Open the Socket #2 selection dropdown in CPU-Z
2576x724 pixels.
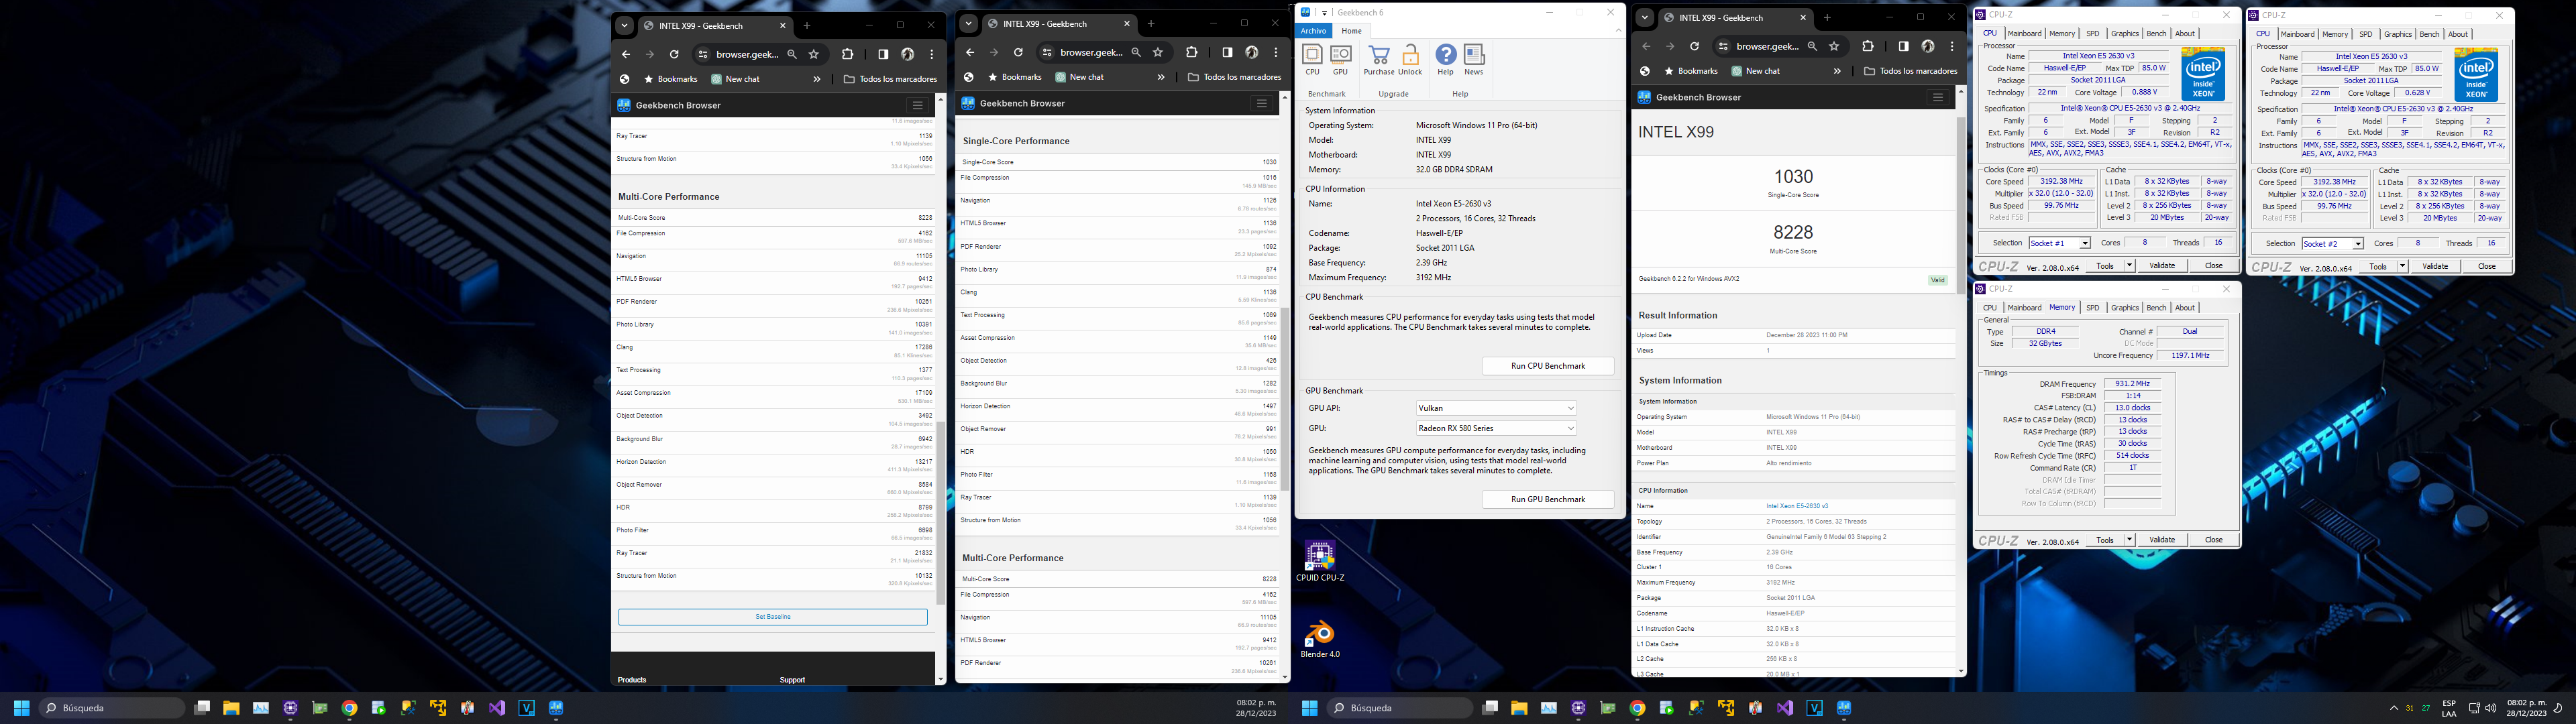pyautogui.click(x=2332, y=244)
